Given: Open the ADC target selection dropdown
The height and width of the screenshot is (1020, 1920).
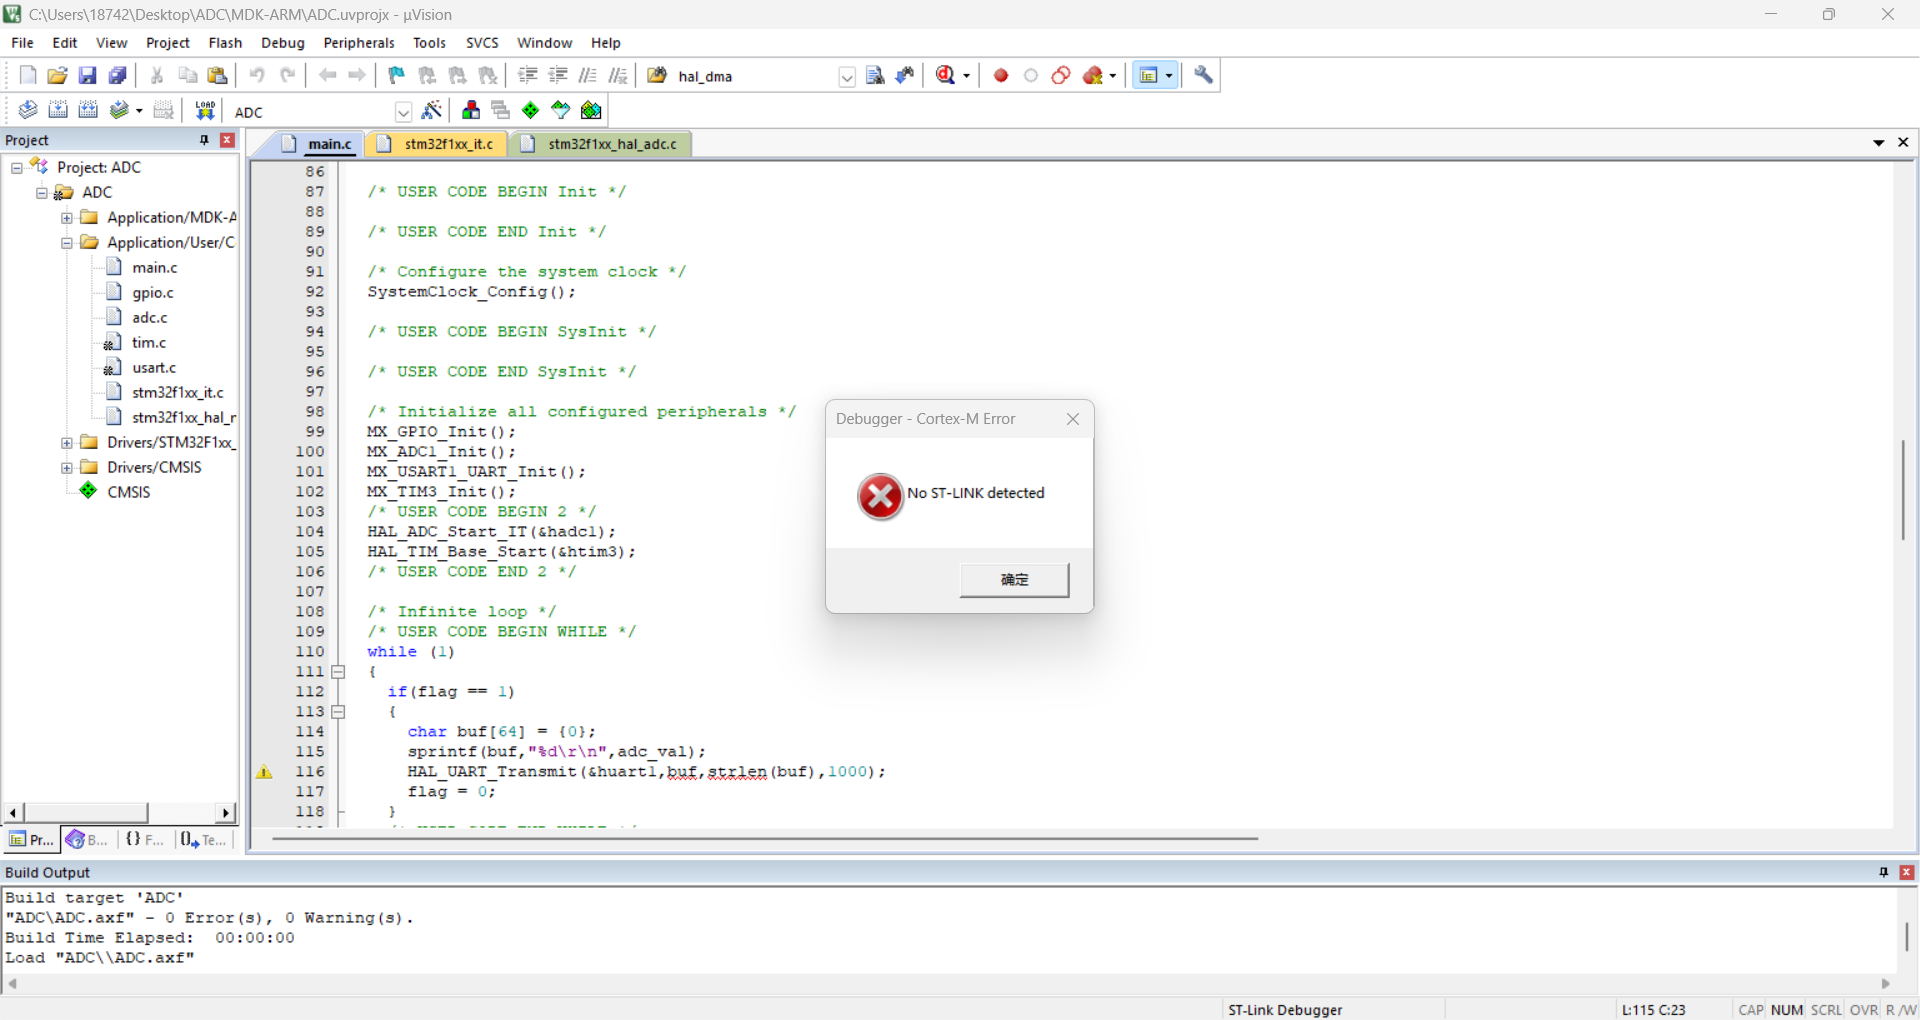Looking at the screenshot, I should point(403,112).
